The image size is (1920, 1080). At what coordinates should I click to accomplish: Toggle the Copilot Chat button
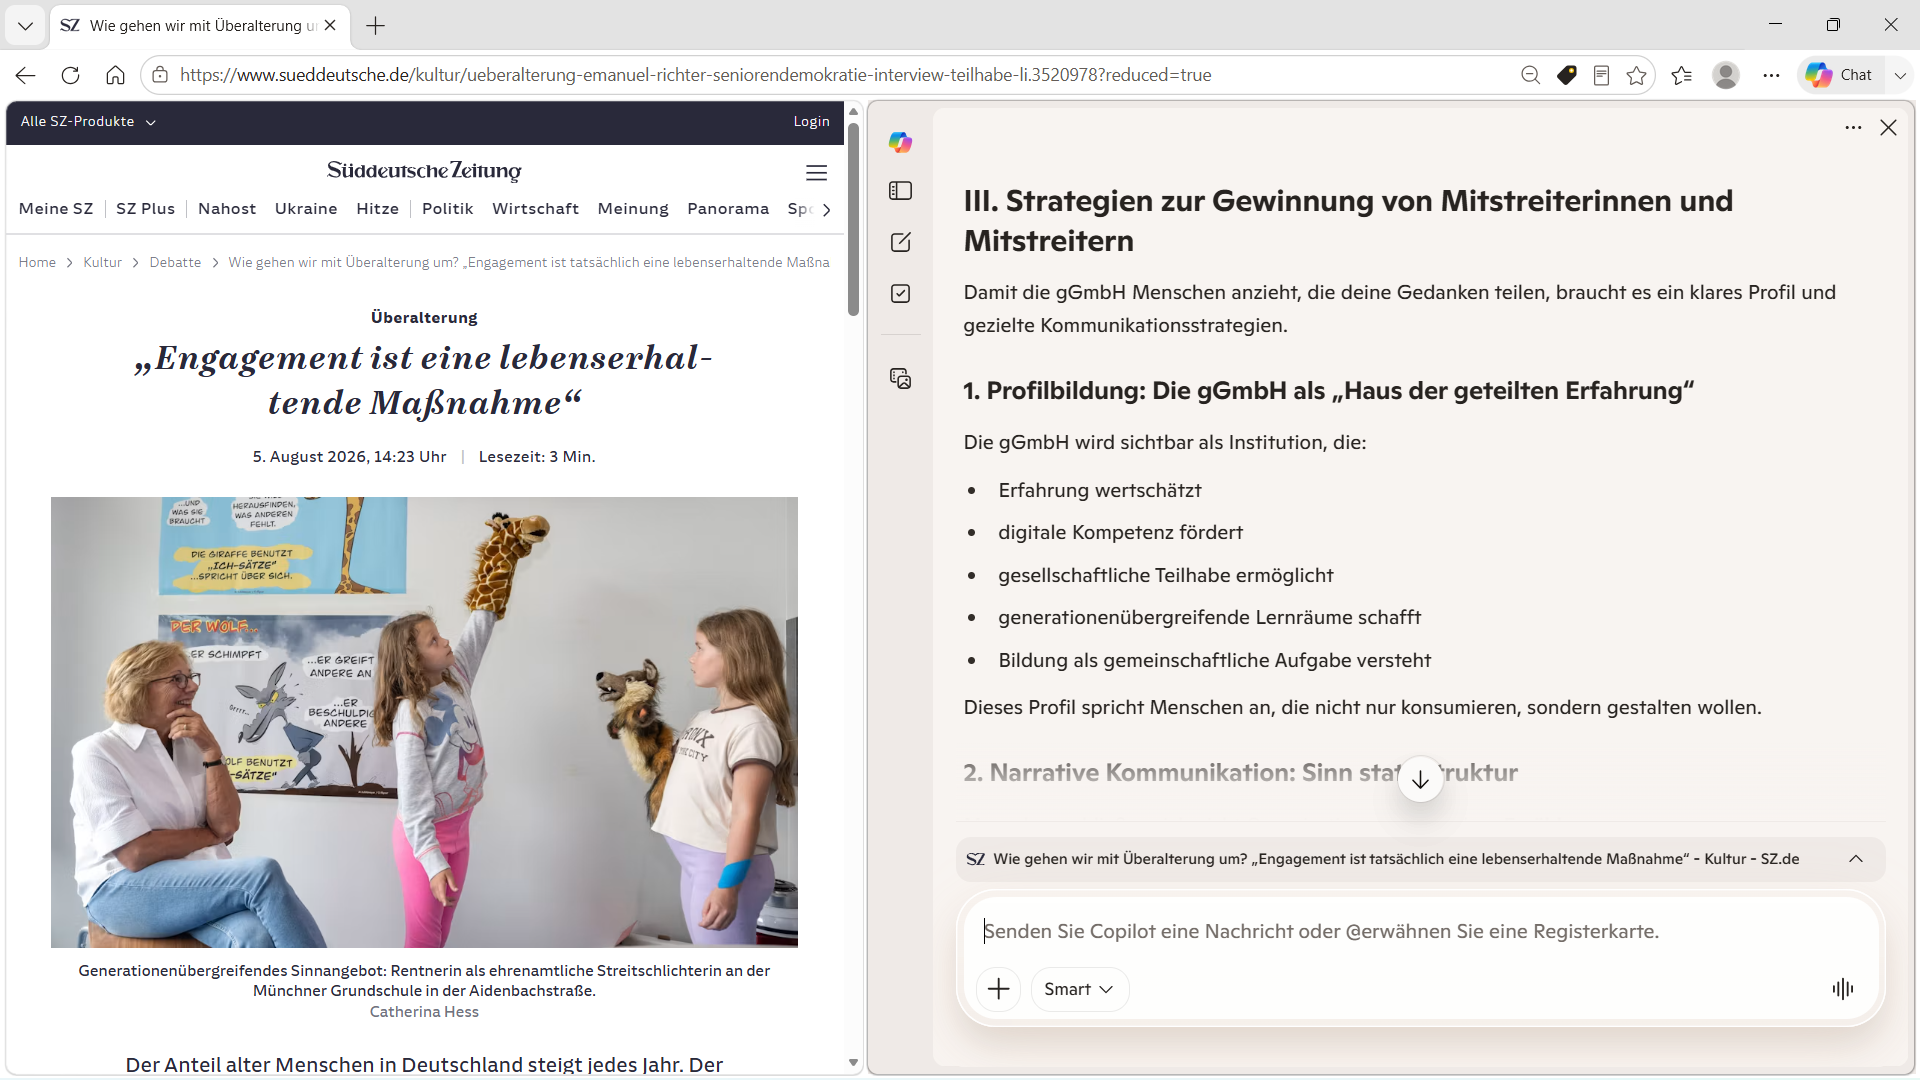pos(1840,75)
